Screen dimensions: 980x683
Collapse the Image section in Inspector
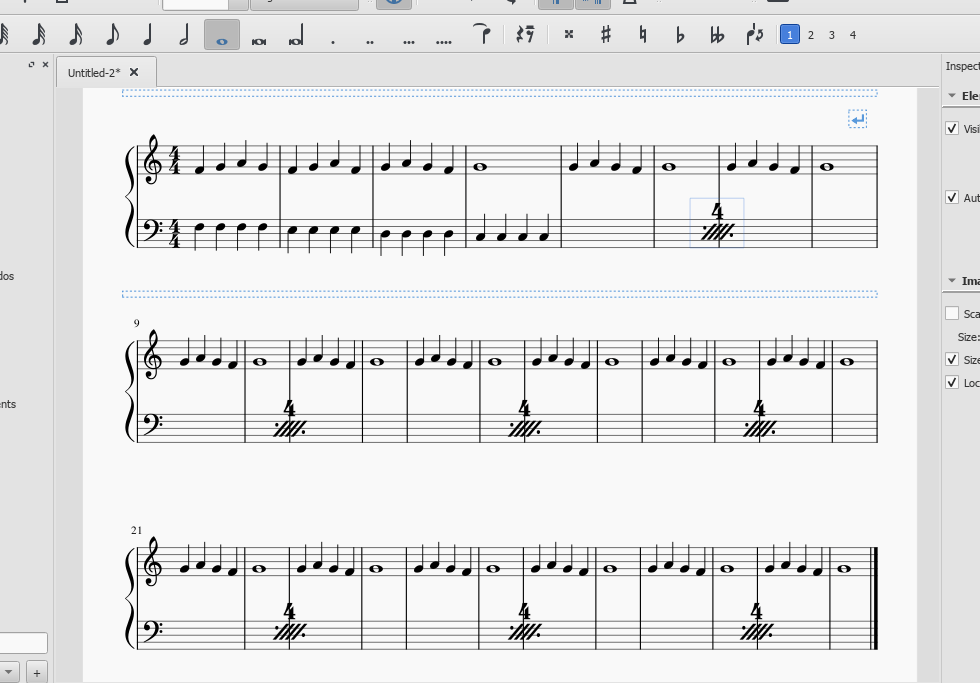coord(954,280)
